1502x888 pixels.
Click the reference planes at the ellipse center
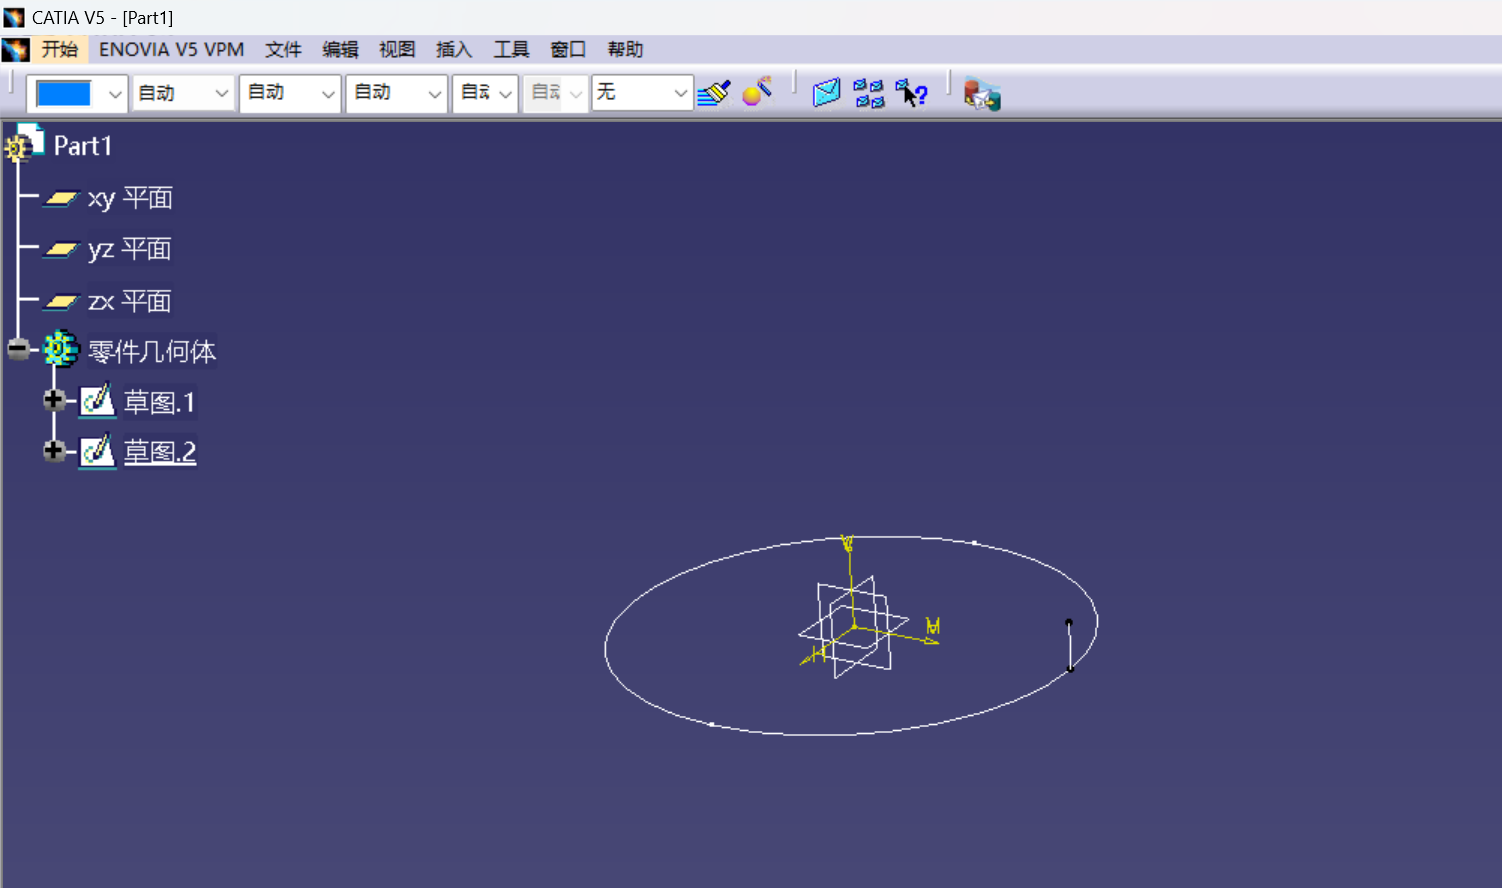point(853,627)
